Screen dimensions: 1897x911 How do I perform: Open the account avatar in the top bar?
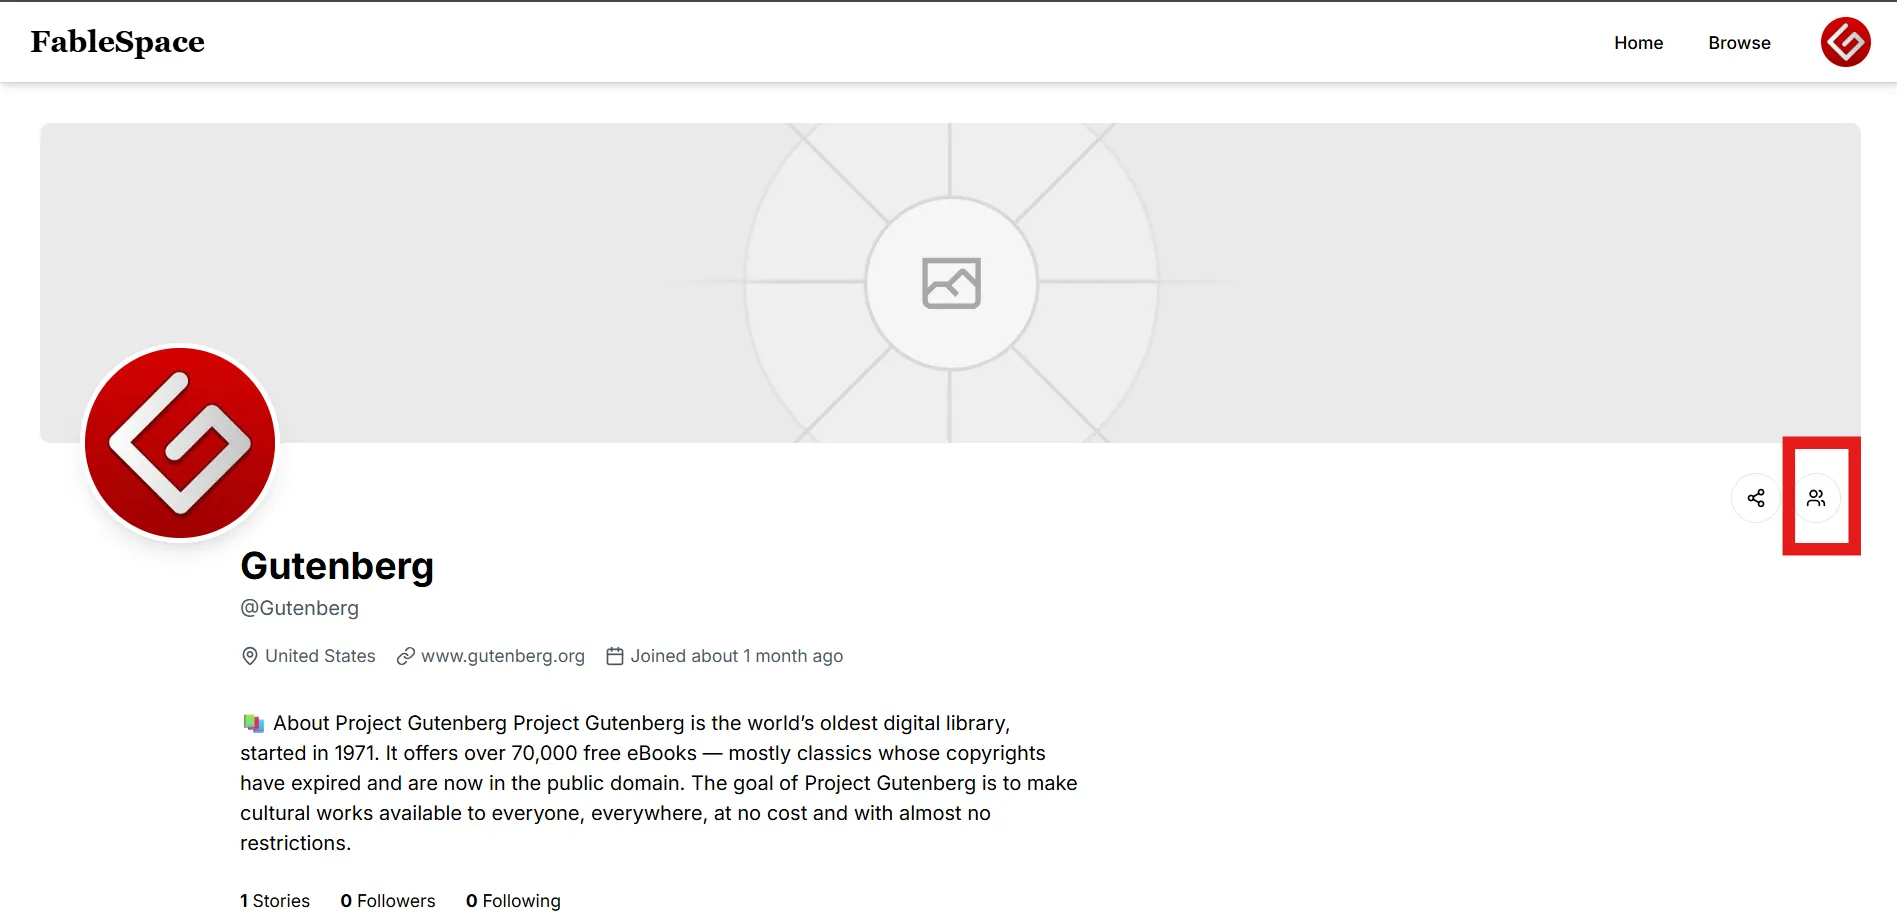[x=1845, y=42]
